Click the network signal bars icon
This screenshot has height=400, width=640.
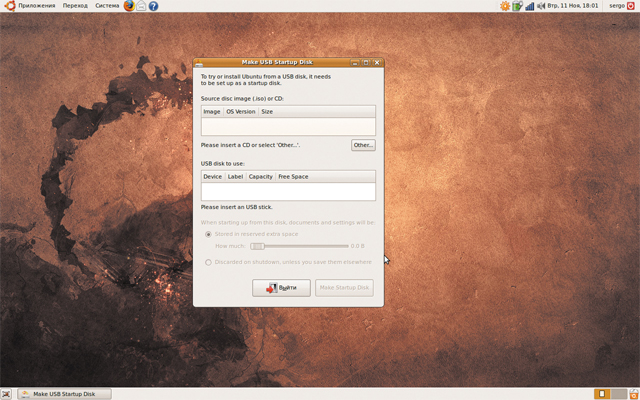point(530,6)
